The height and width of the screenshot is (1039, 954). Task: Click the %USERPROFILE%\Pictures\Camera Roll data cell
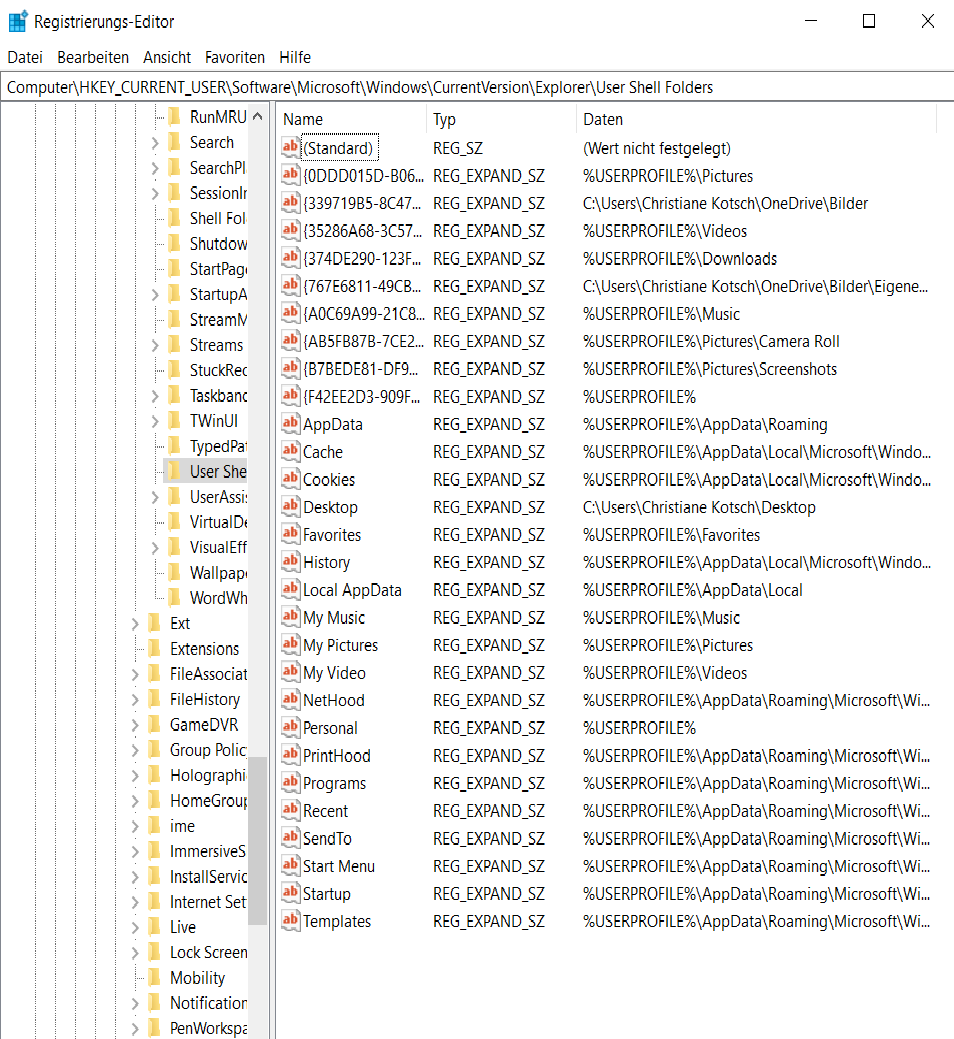click(x=711, y=341)
